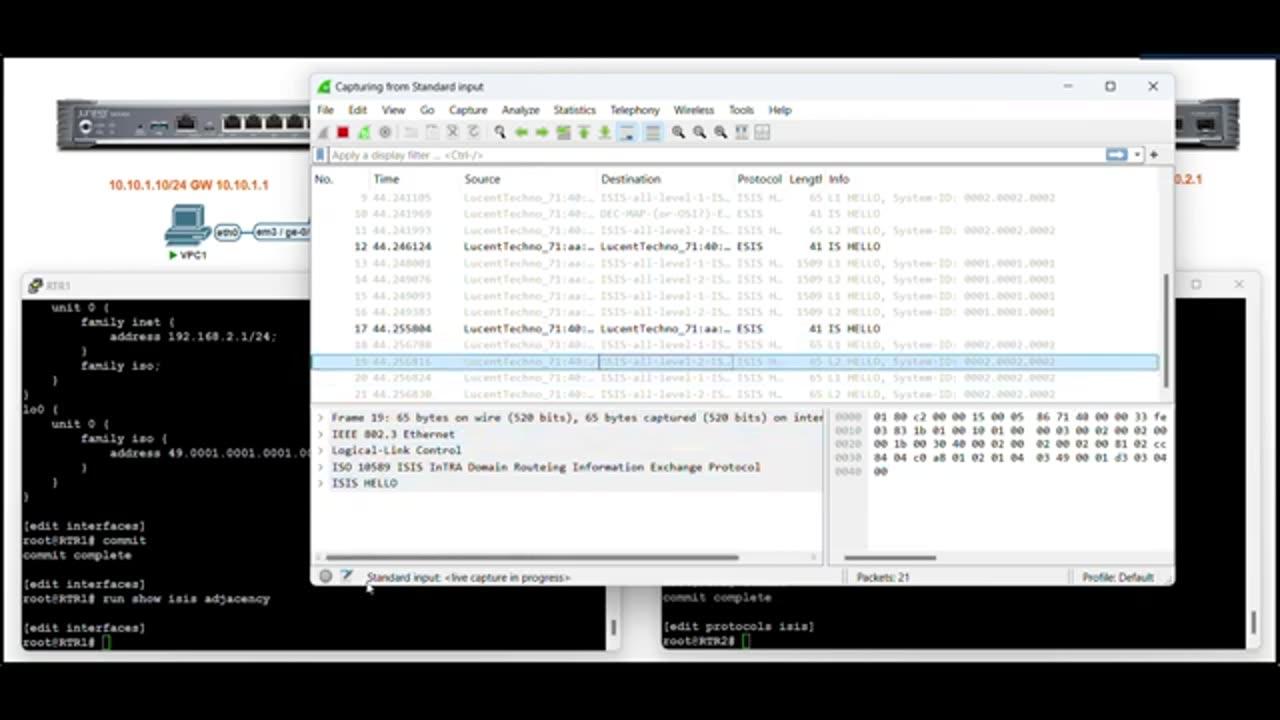Toggle packet list colorization
This screenshot has height=720, width=1280.
(652, 132)
